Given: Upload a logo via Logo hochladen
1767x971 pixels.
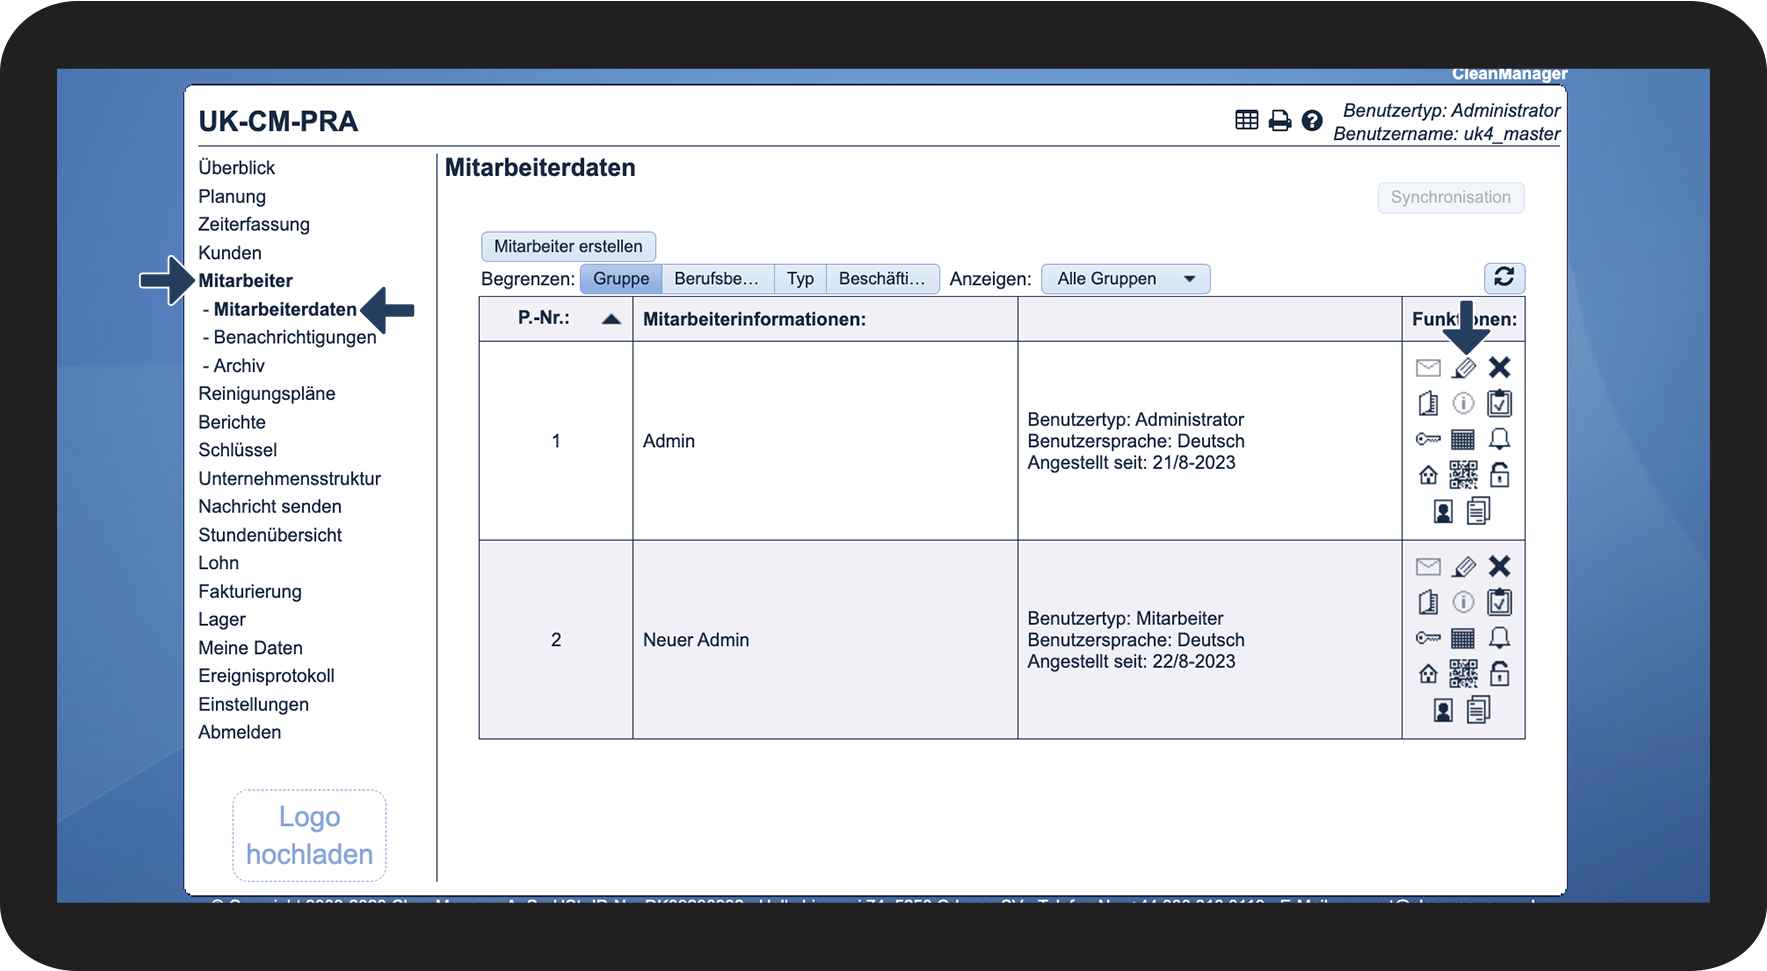Looking at the screenshot, I should click(309, 836).
